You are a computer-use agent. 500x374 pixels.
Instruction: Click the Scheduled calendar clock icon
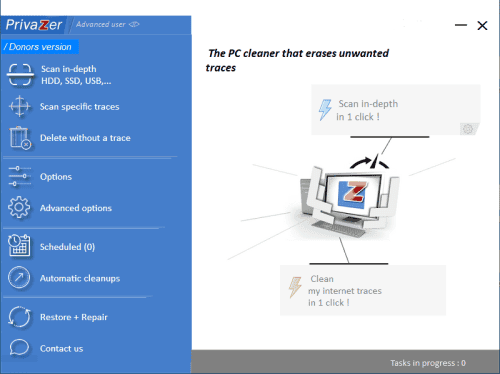19,246
